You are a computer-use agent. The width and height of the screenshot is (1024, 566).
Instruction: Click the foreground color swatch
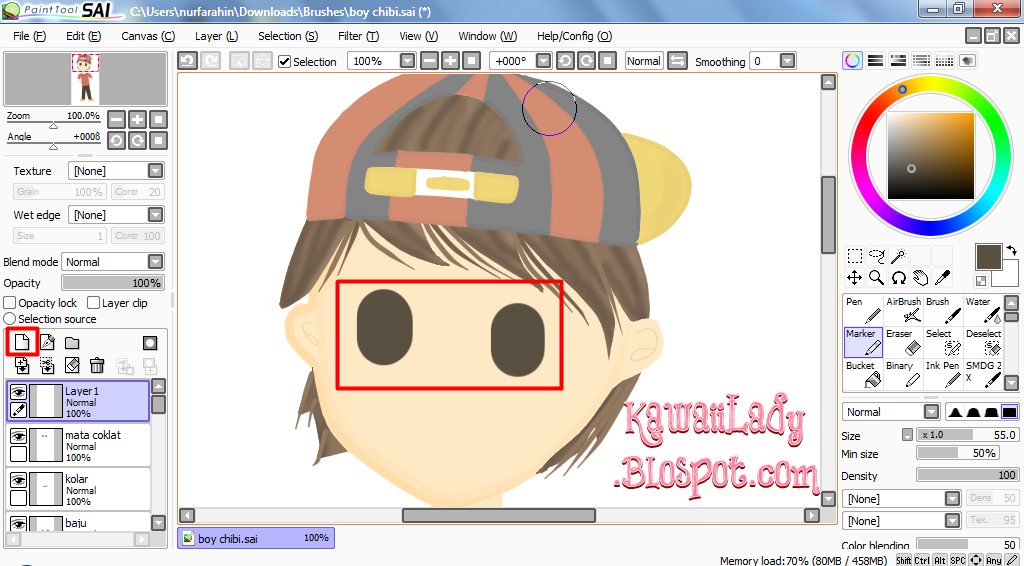[x=989, y=257]
